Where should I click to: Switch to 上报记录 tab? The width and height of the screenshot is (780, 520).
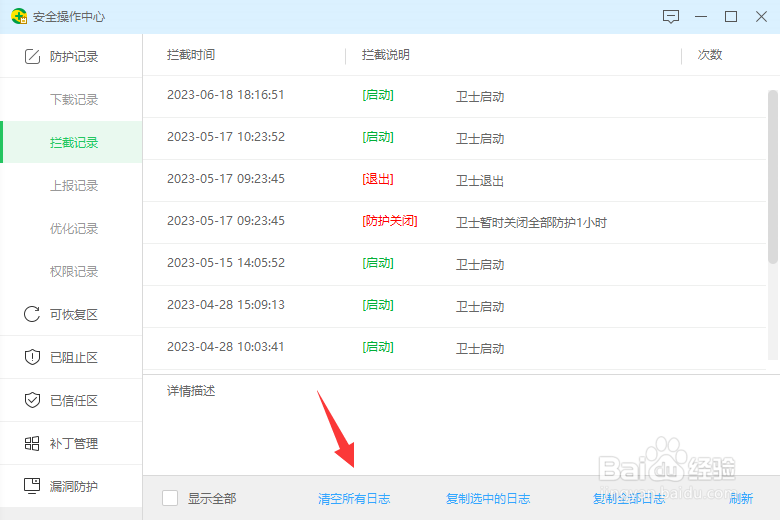point(74,186)
